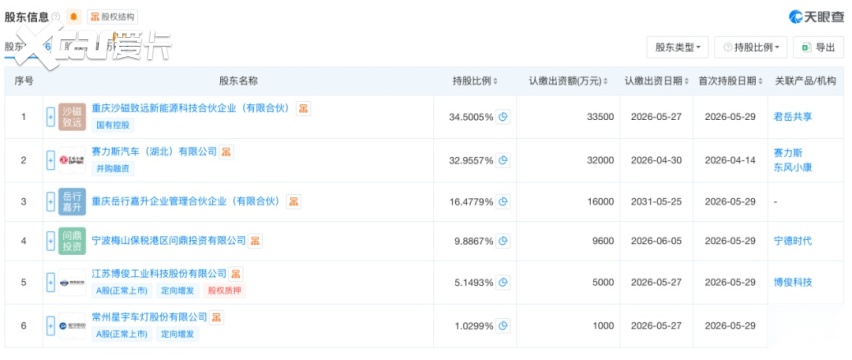Click the 沙磁致远 company logo thumbnail

click(x=72, y=117)
